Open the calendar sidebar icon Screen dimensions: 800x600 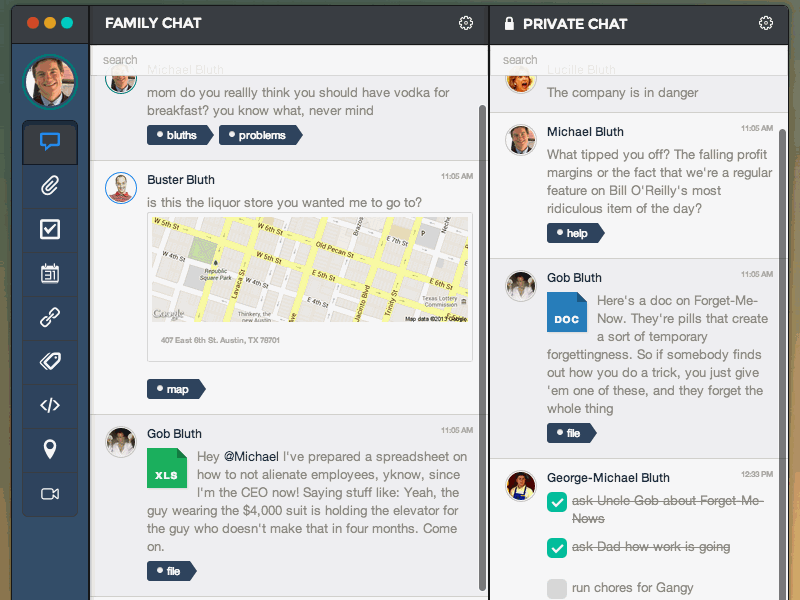click(x=50, y=274)
